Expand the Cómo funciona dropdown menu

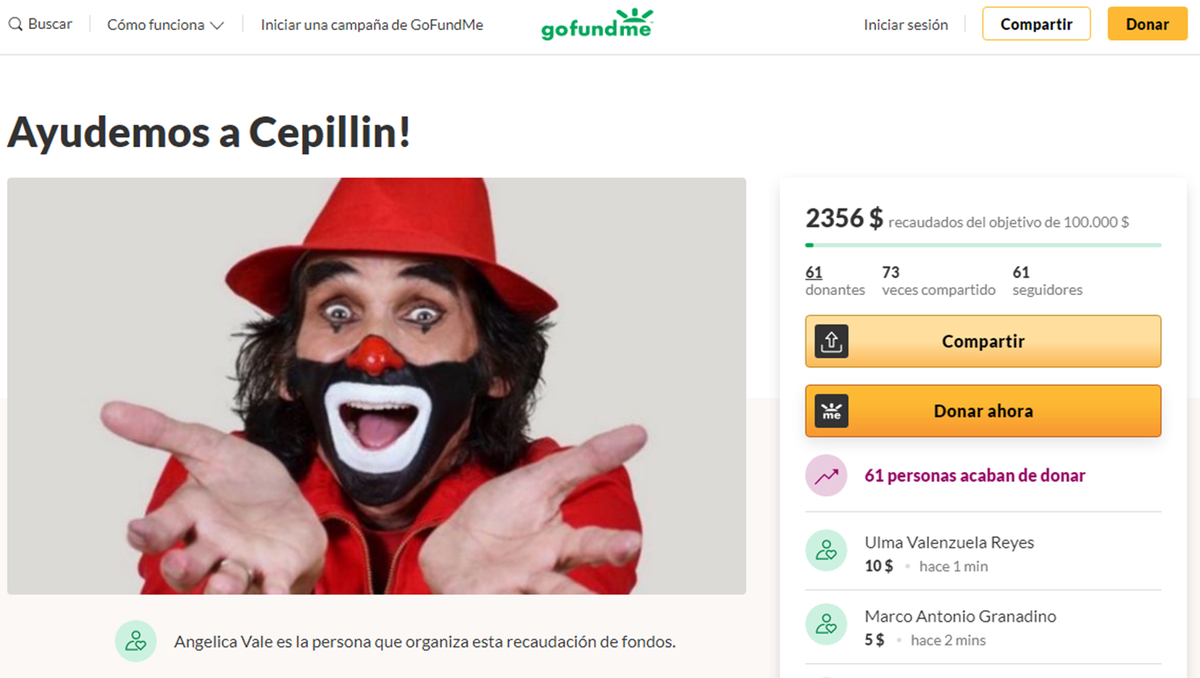pos(165,25)
